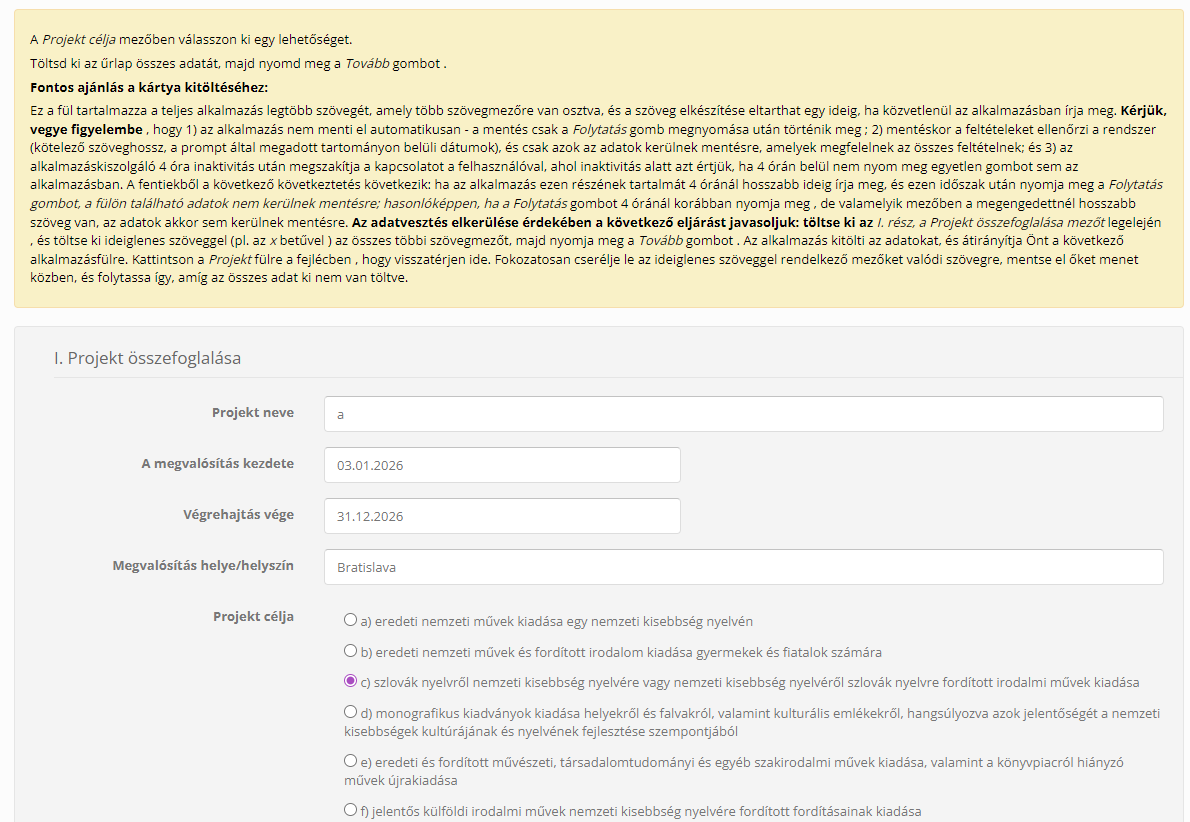Image resolution: width=1190 pixels, height=822 pixels.
Task: Click the Projekt neve text field
Action: (743, 414)
